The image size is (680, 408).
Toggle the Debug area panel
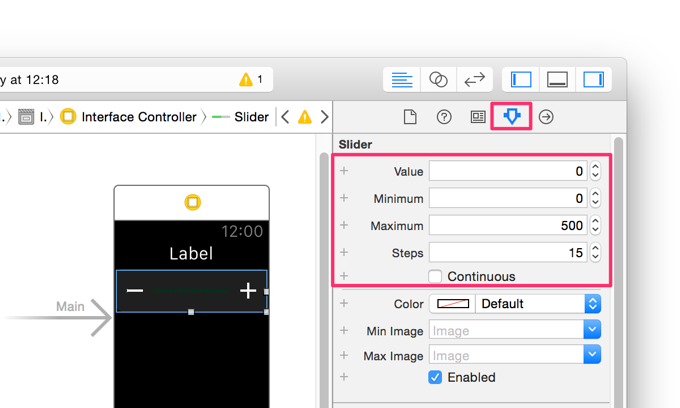pyautogui.click(x=557, y=80)
